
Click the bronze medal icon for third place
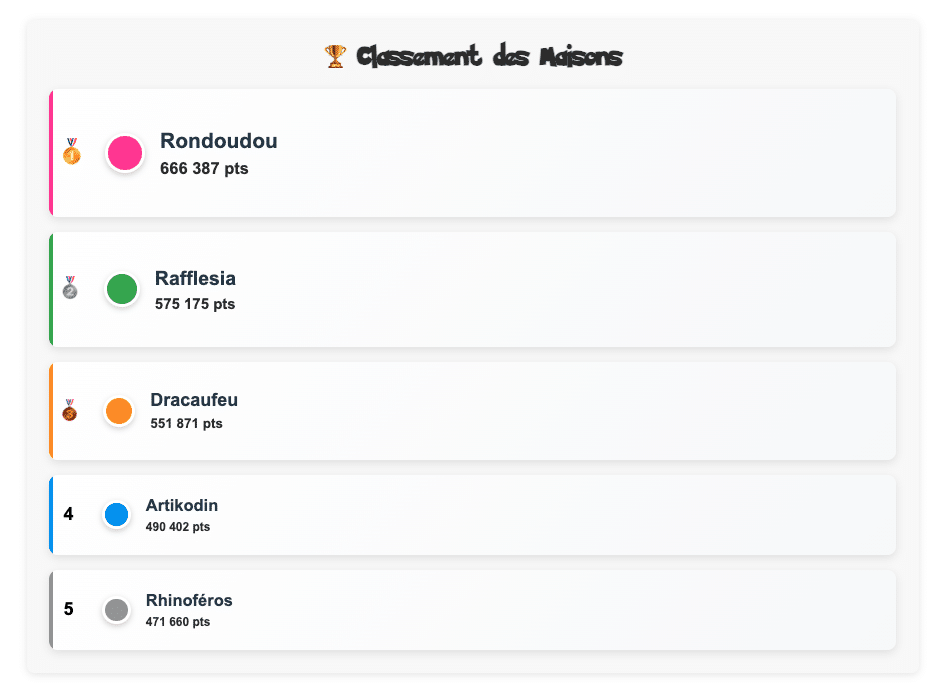click(70, 410)
